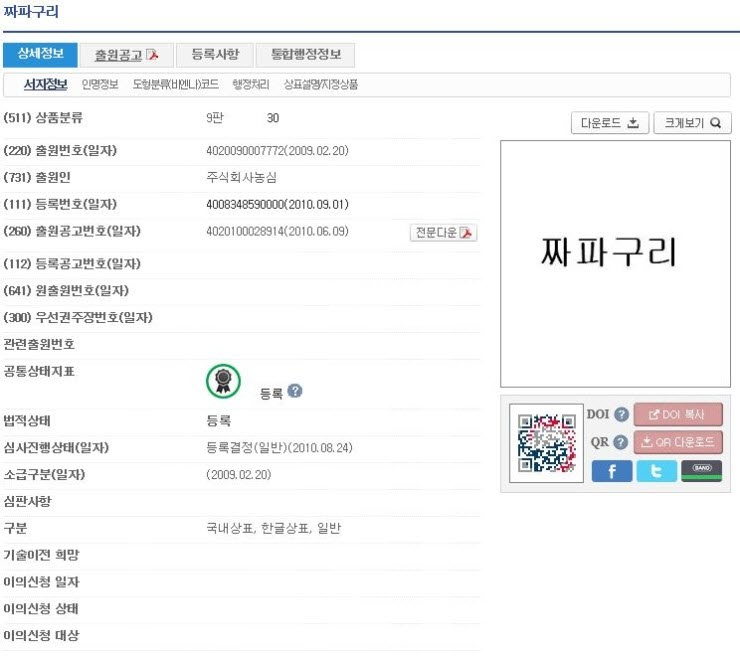Go to 도형분류(비엔나)코드 section
The width and height of the screenshot is (740, 657).
[176, 85]
